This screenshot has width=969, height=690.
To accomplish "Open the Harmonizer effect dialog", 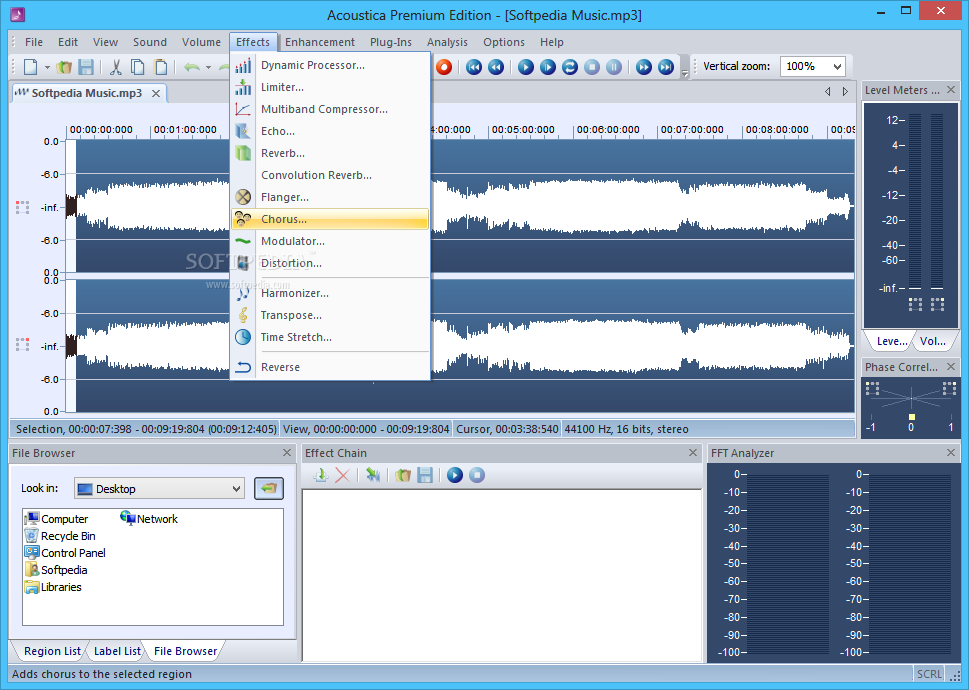I will coord(330,293).
